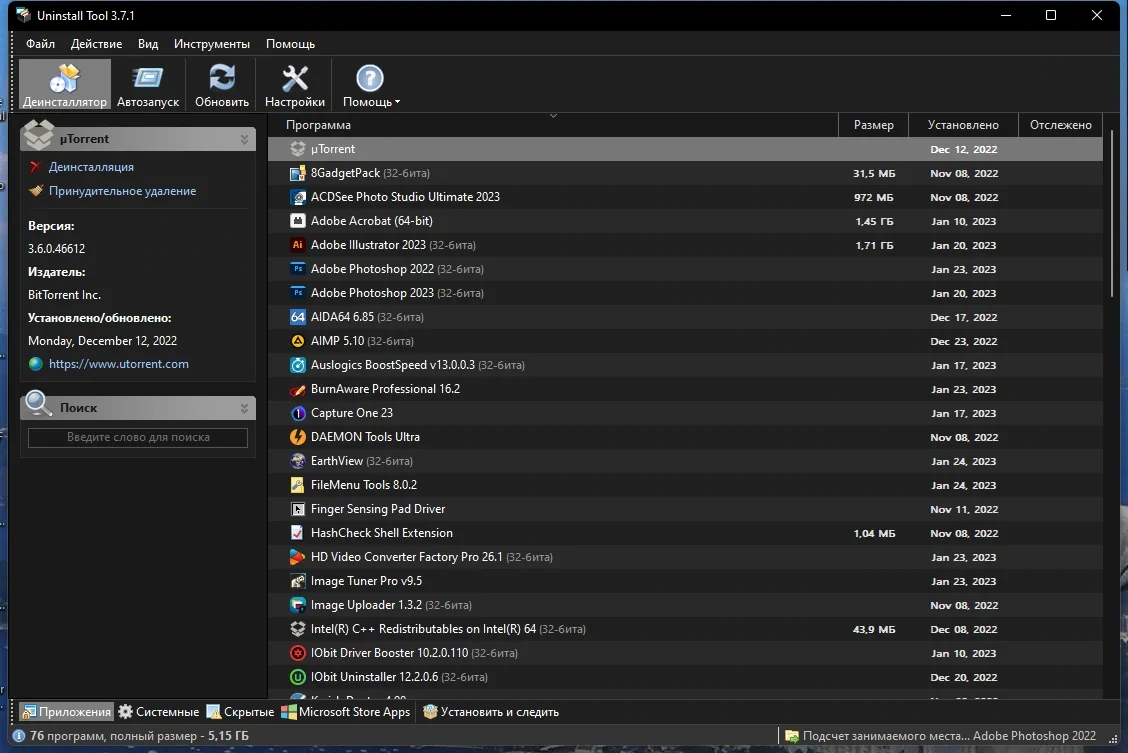This screenshot has width=1128, height=753.
Task: Select the Adobe Photoshop 2022 icon
Action: click(x=297, y=269)
